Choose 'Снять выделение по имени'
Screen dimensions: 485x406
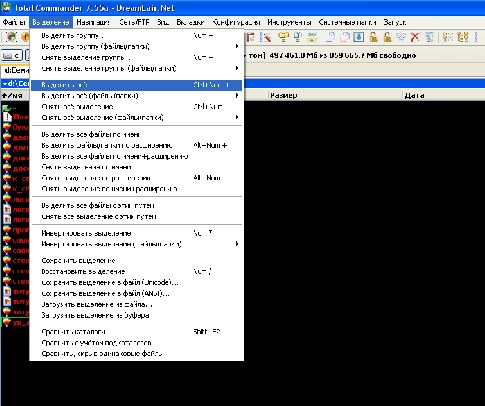(x=137, y=167)
